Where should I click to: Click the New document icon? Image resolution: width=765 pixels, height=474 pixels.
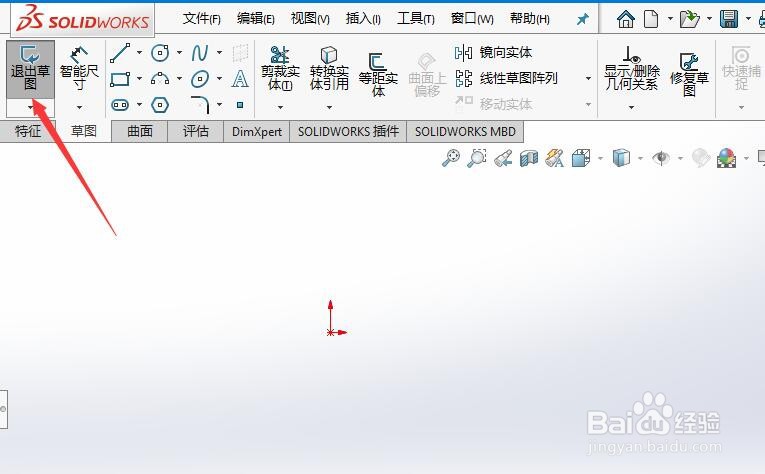pyautogui.click(x=651, y=19)
